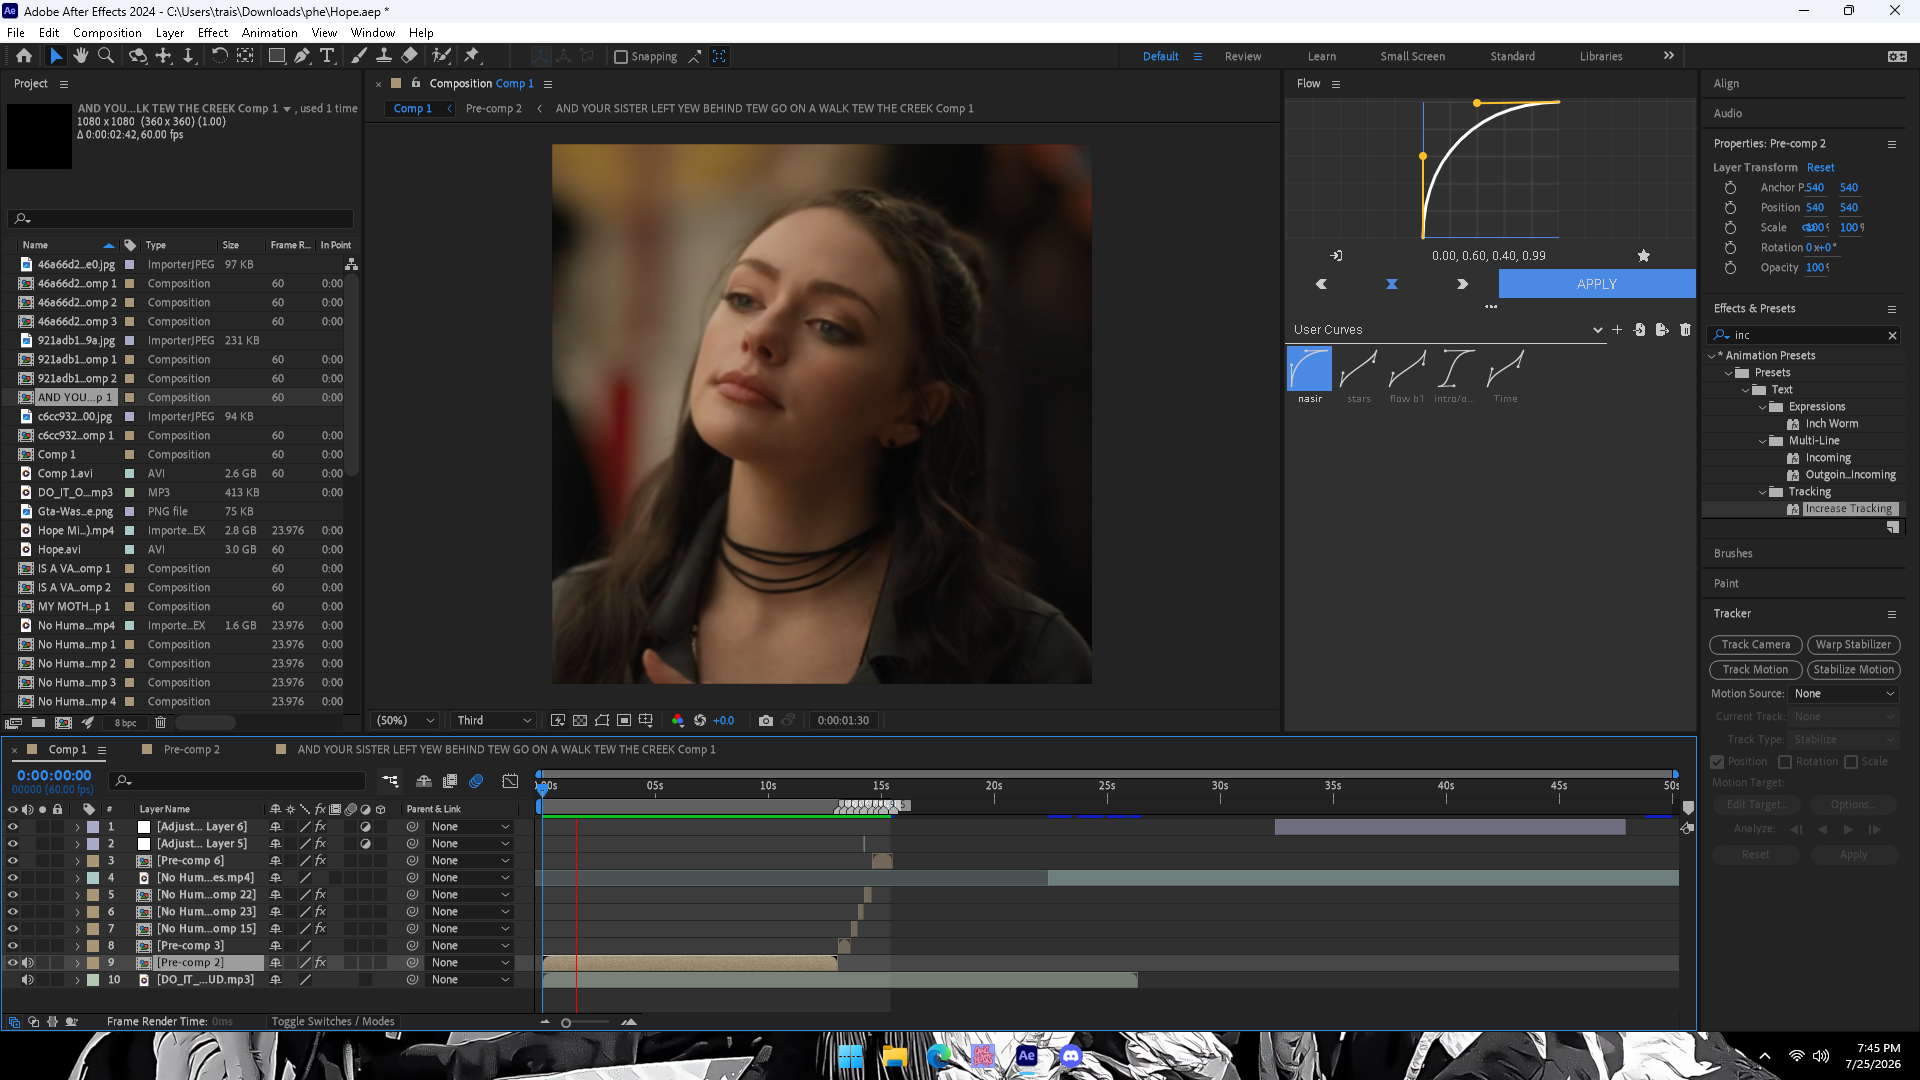1920x1080 pixels.
Task: Open Discord from the taskbar
Action: click(1071, 1056)
